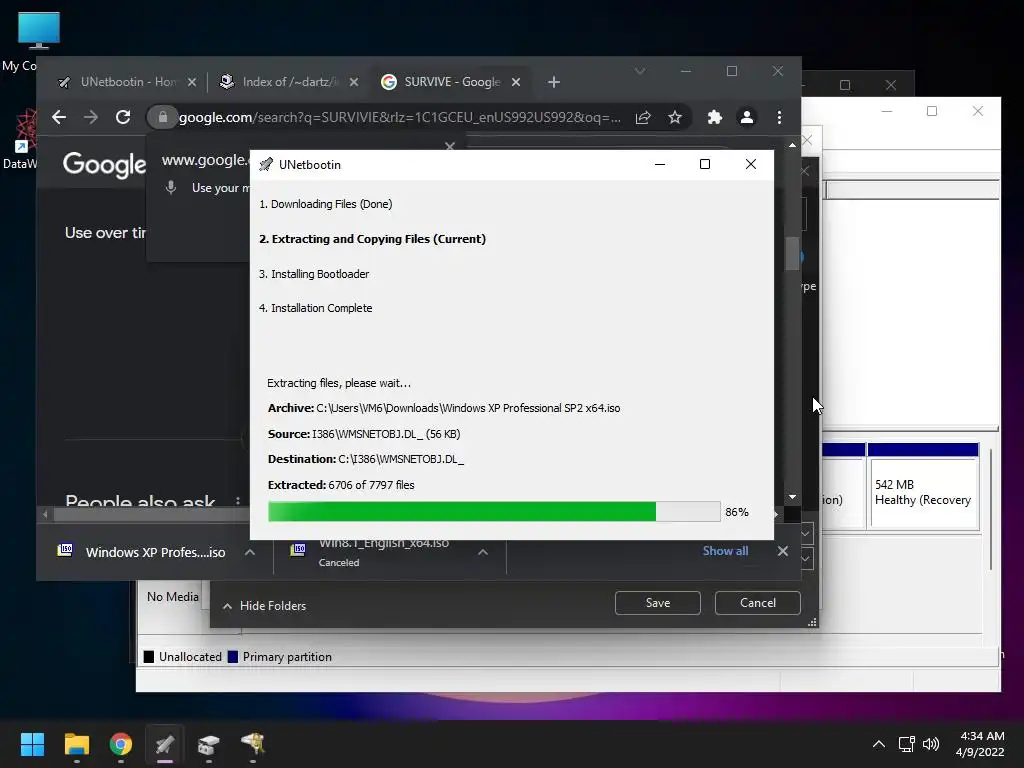Share this page using share icon
Viewport: 1024px width, 768px height.
pyautogui.click(x=643, y=117)
